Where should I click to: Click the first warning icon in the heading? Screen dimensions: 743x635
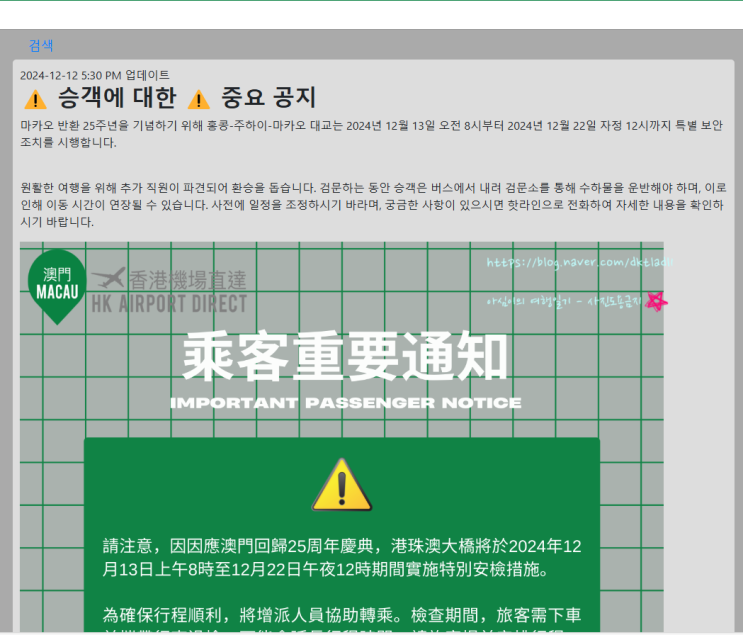tap(36, 100)
